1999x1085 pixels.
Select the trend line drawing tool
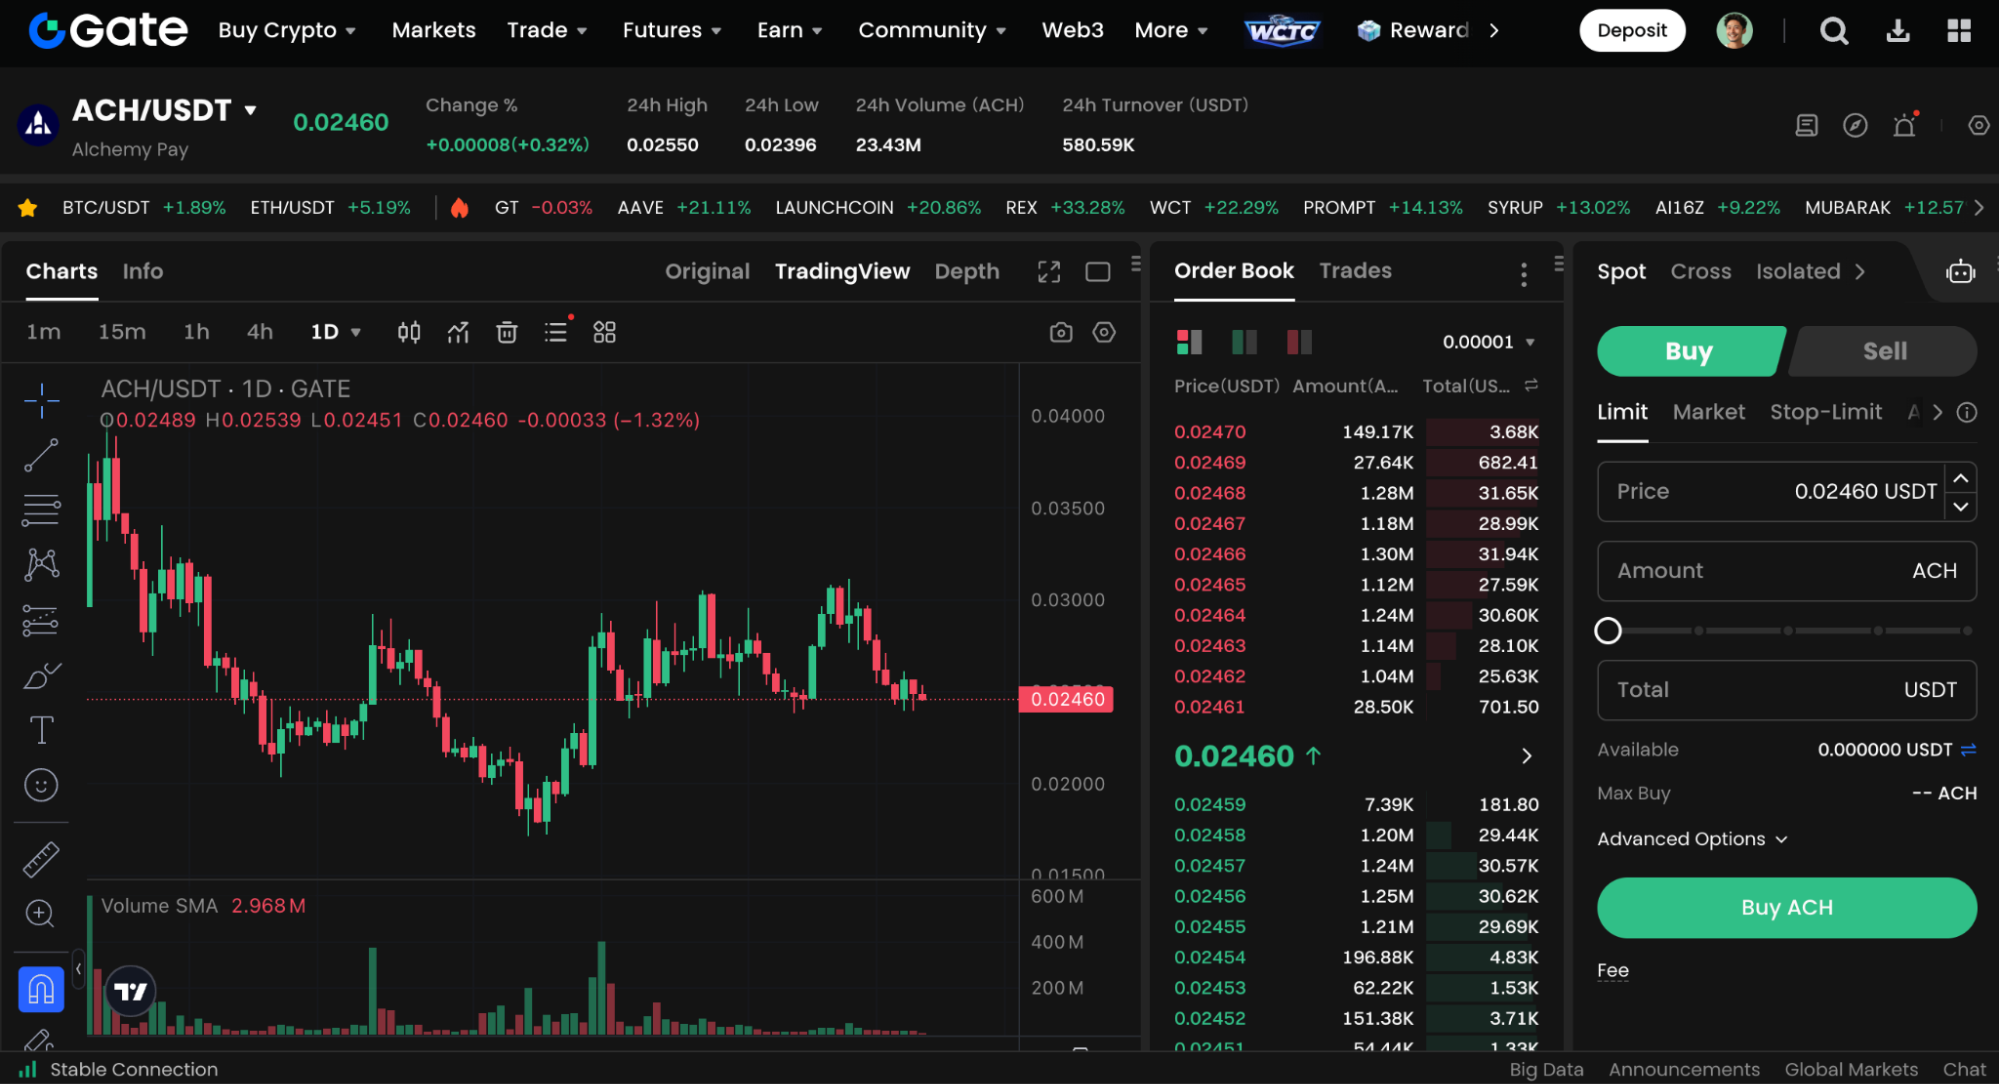tap(41, 455)
